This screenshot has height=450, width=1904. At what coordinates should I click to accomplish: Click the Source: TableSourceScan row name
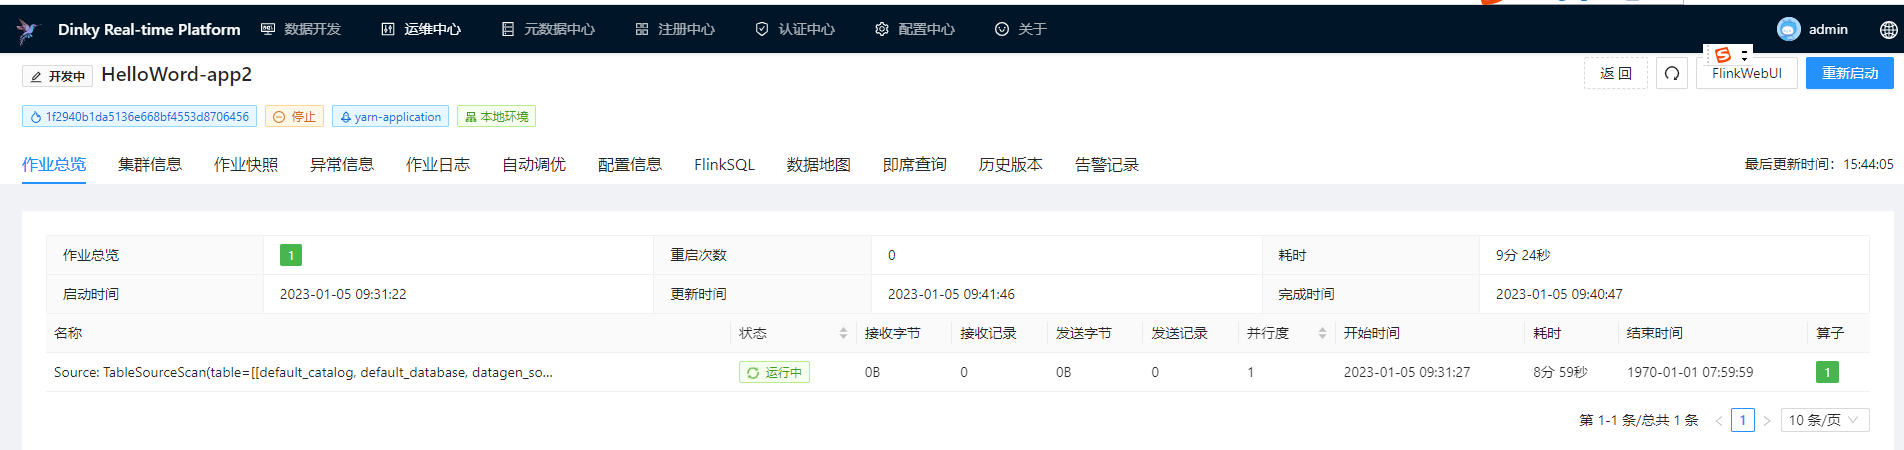(303, 372)
